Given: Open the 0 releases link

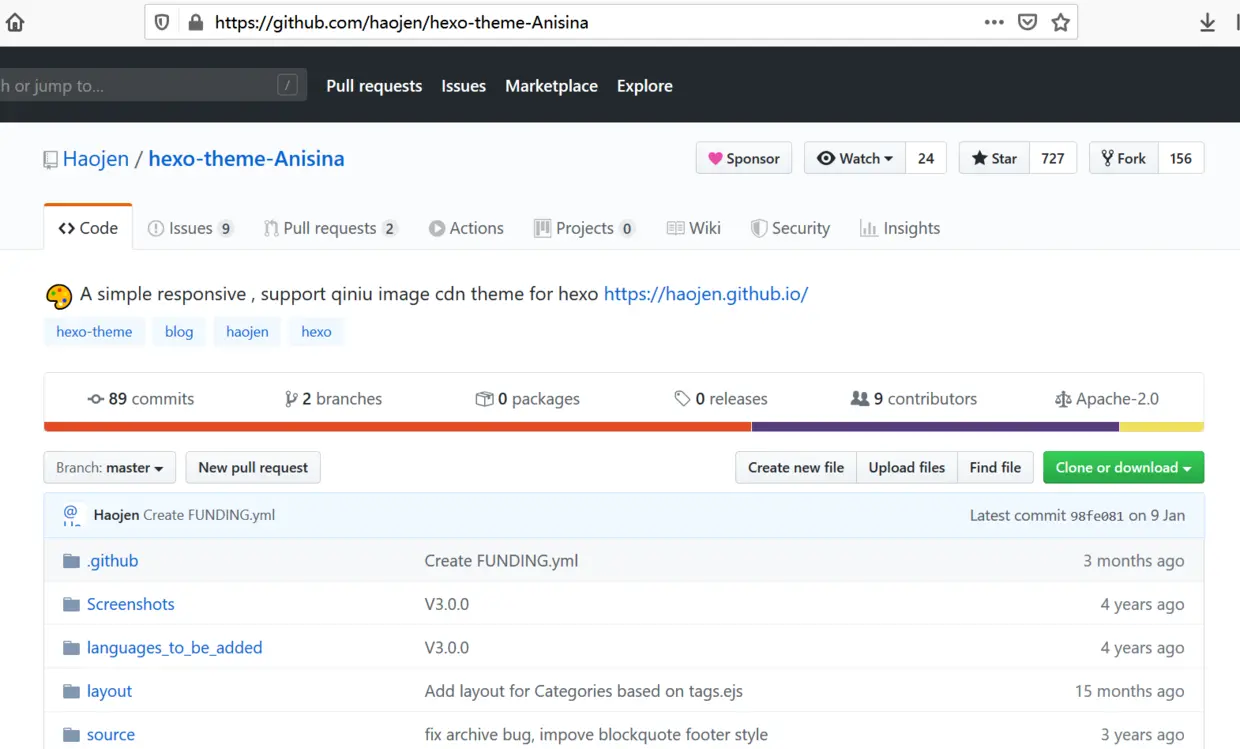Looking at the screenshot, I should [x=721, y=399].
